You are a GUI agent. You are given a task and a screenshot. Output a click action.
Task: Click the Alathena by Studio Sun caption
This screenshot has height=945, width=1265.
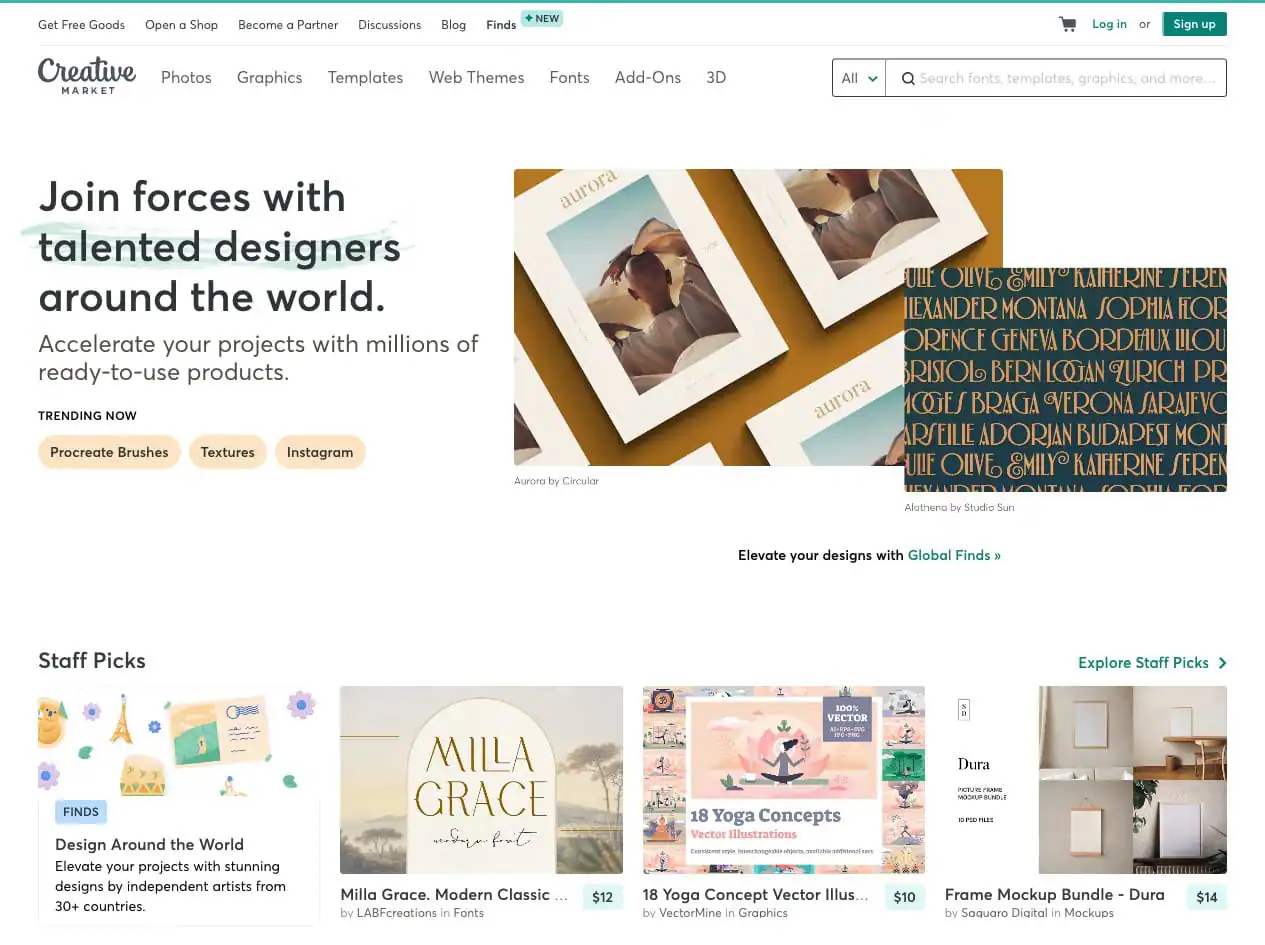pos(959,507)
